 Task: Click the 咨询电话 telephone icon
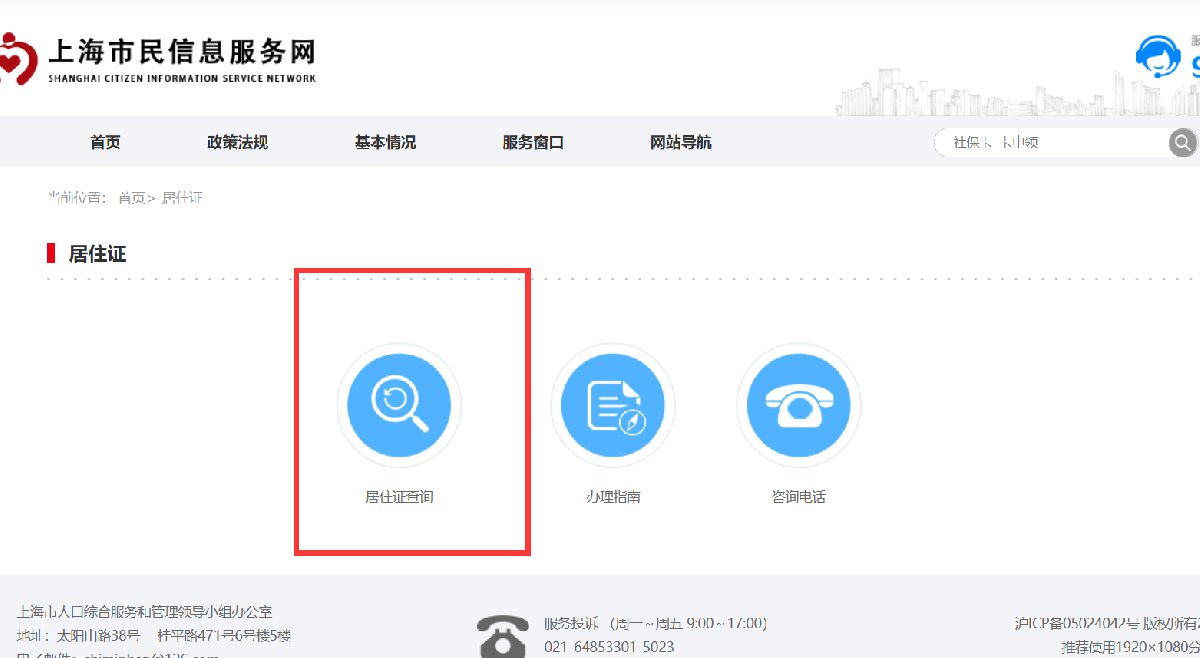pos(798,405)
